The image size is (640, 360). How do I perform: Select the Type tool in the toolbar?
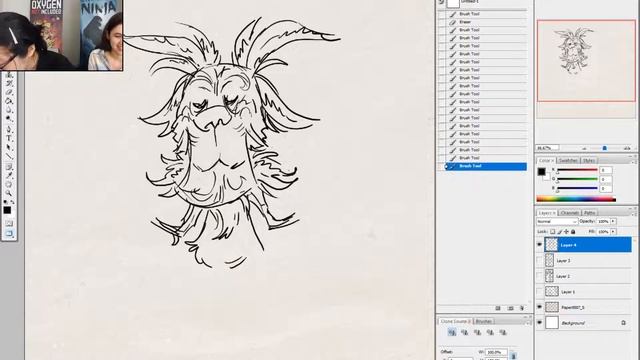tap(9, 138)
